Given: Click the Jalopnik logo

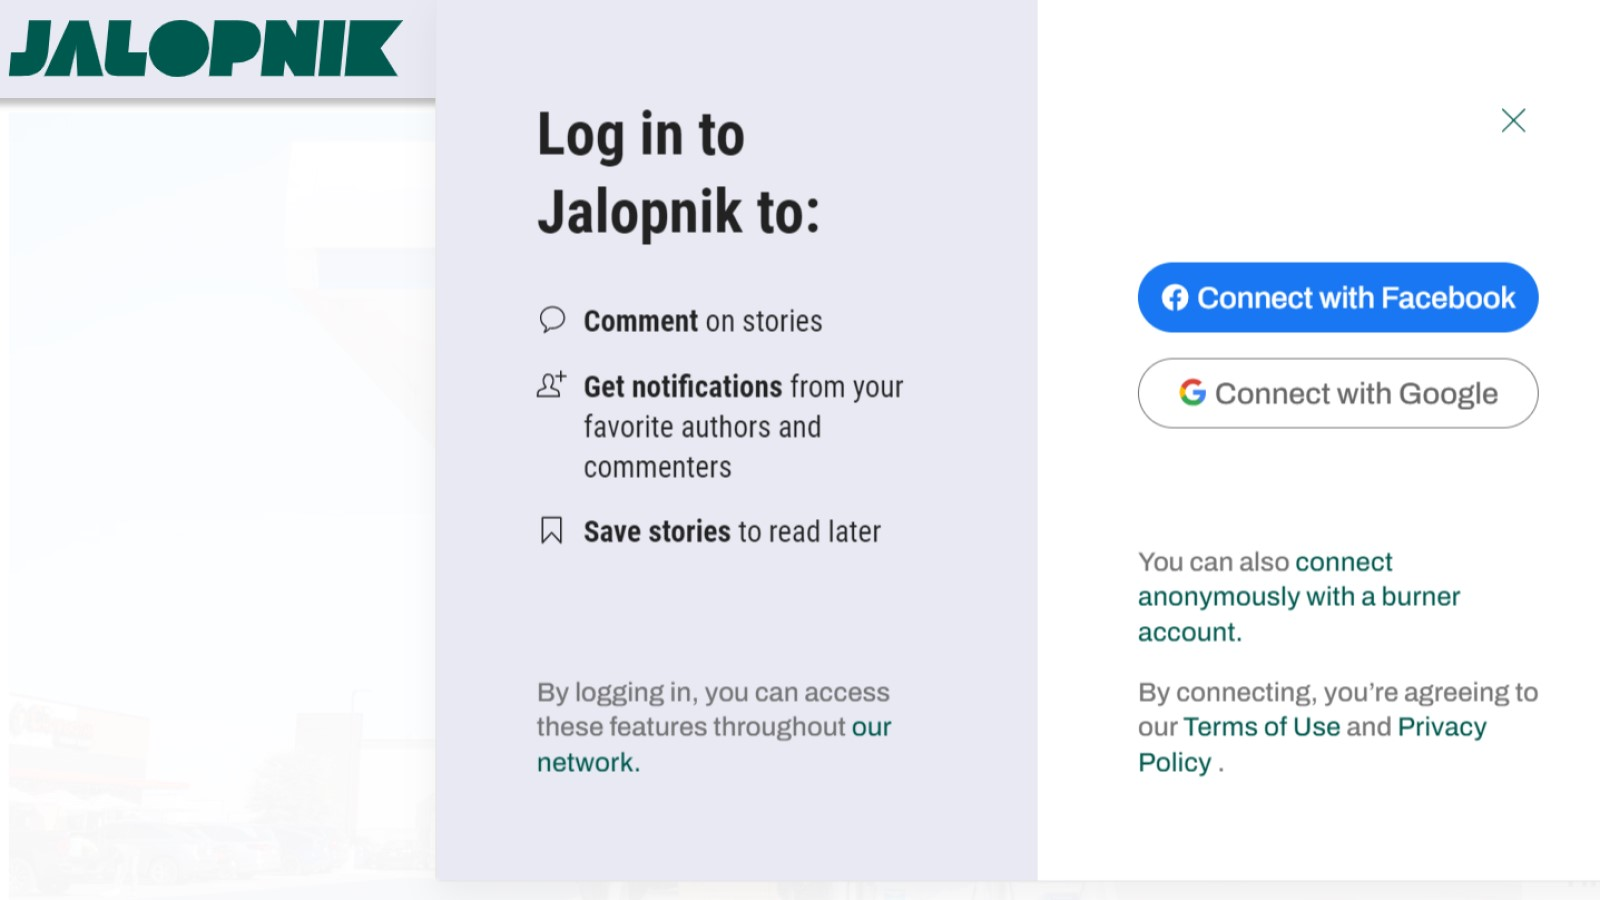Looking at the screenshot, I should coord(205,48).
